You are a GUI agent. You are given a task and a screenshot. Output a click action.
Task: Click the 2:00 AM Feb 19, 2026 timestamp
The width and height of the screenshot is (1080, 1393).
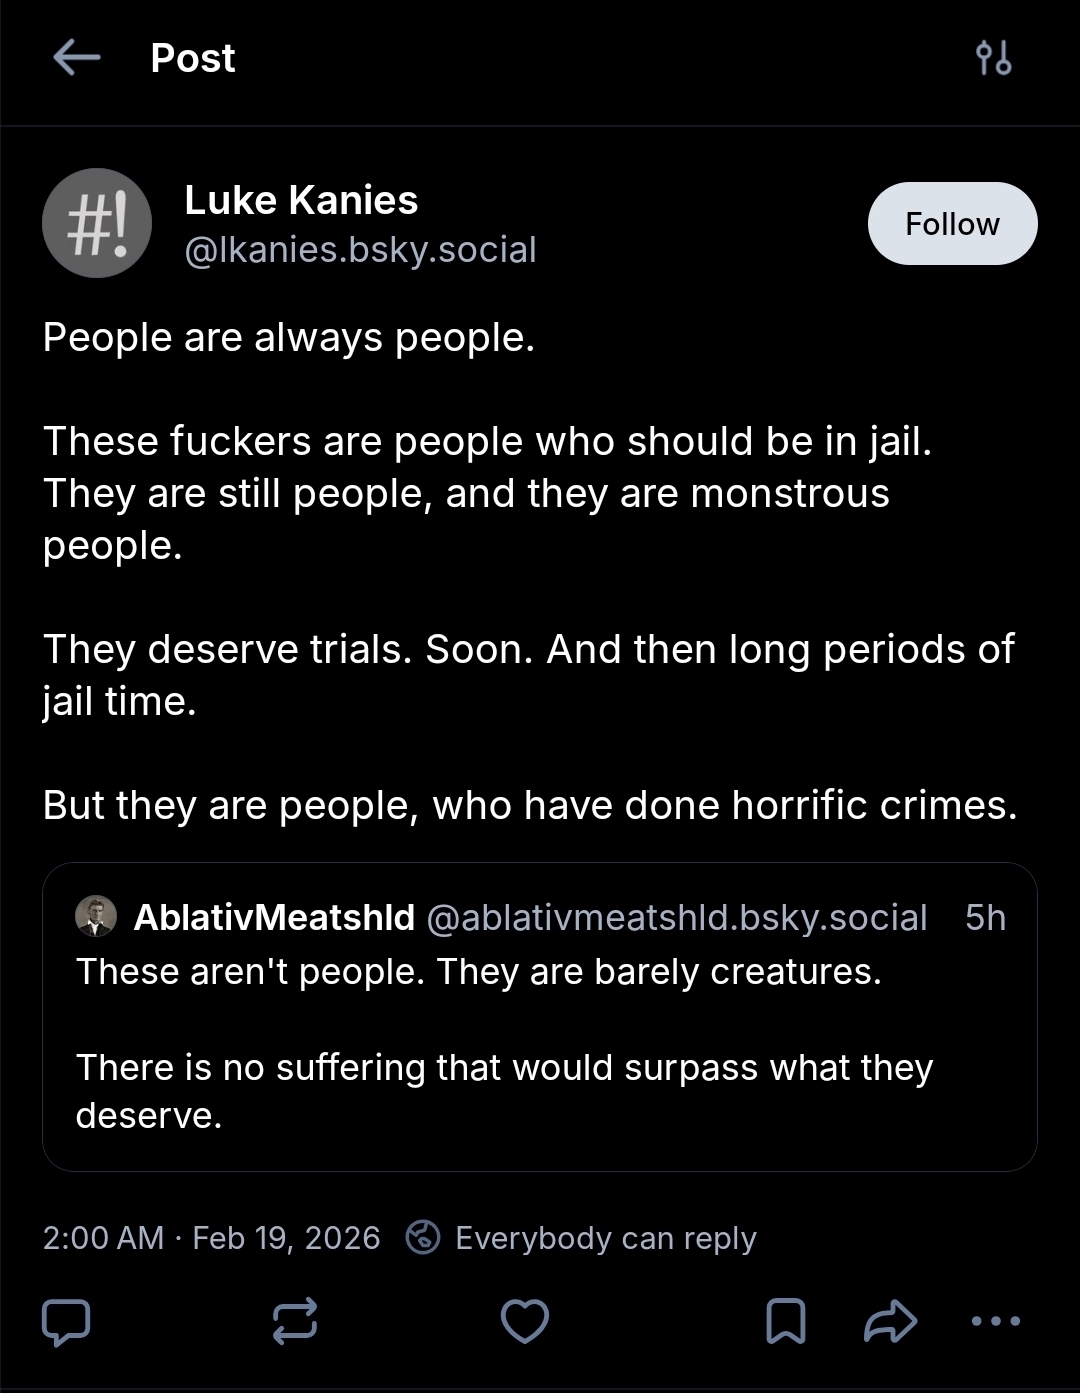click(211, 1238)
